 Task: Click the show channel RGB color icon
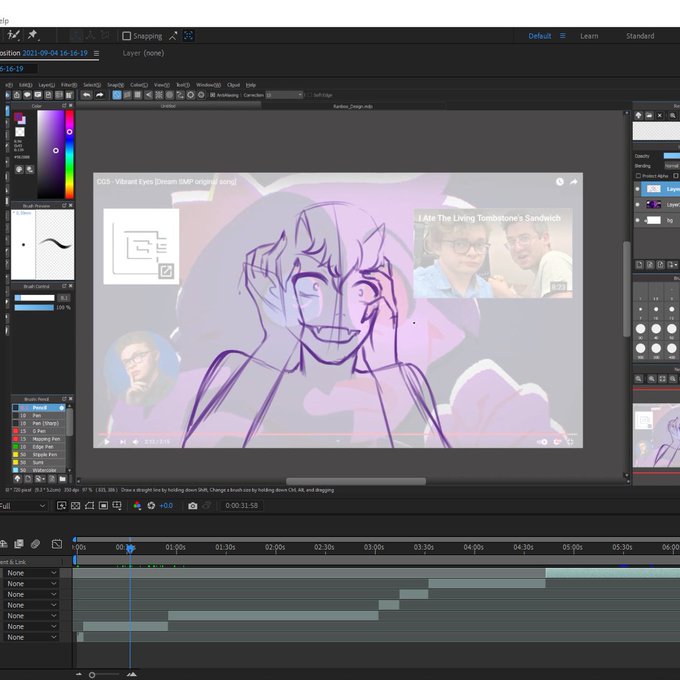coord(137,506)
